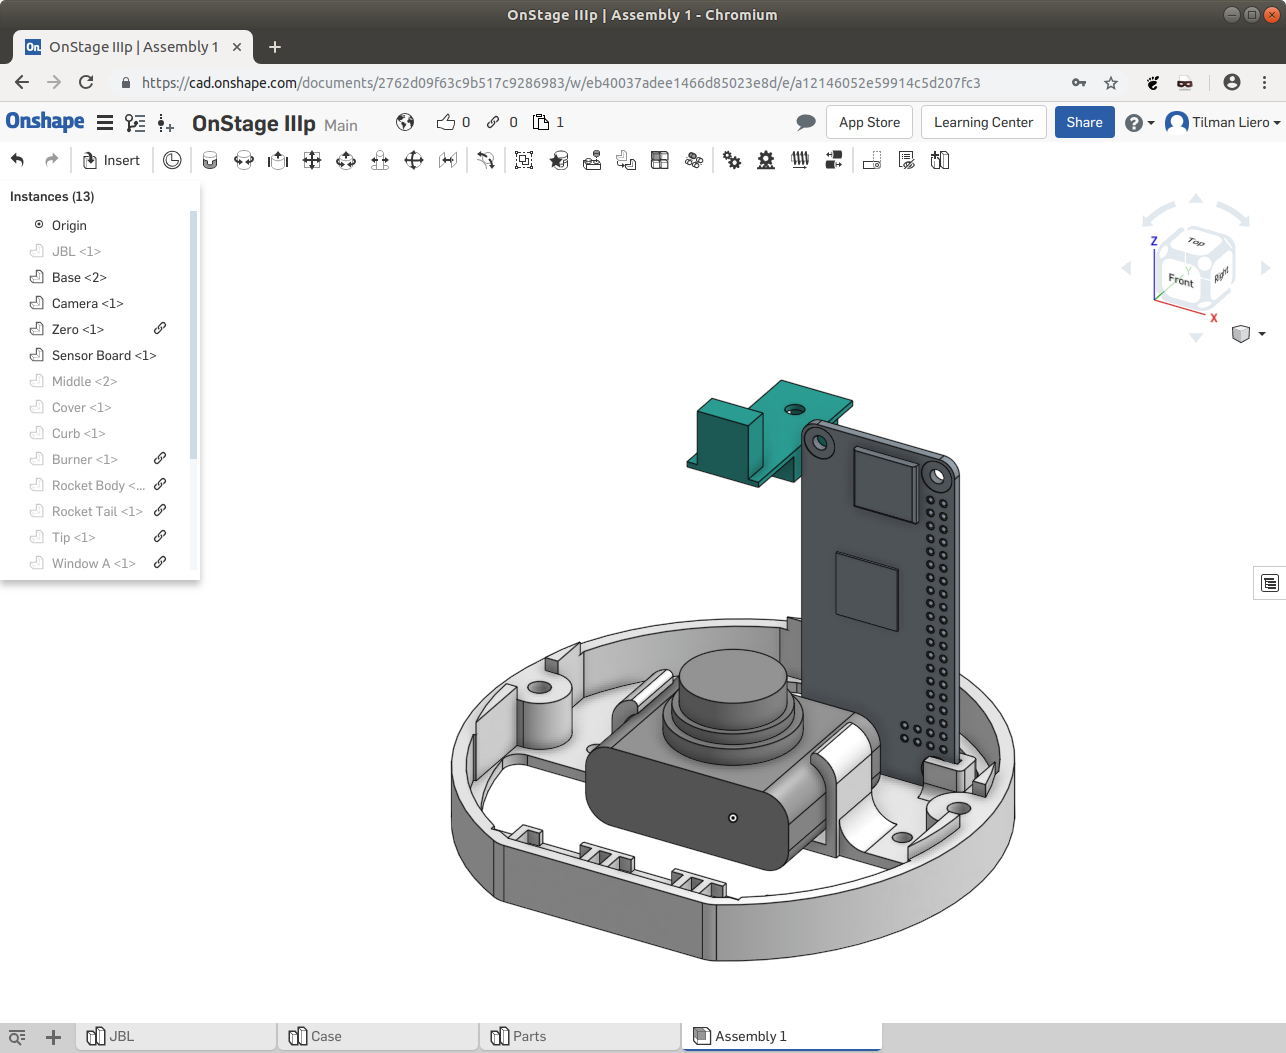Screen dimensions: 1286x1053
Task: Select the Screw relation tool
Action: tap(800, 160)
